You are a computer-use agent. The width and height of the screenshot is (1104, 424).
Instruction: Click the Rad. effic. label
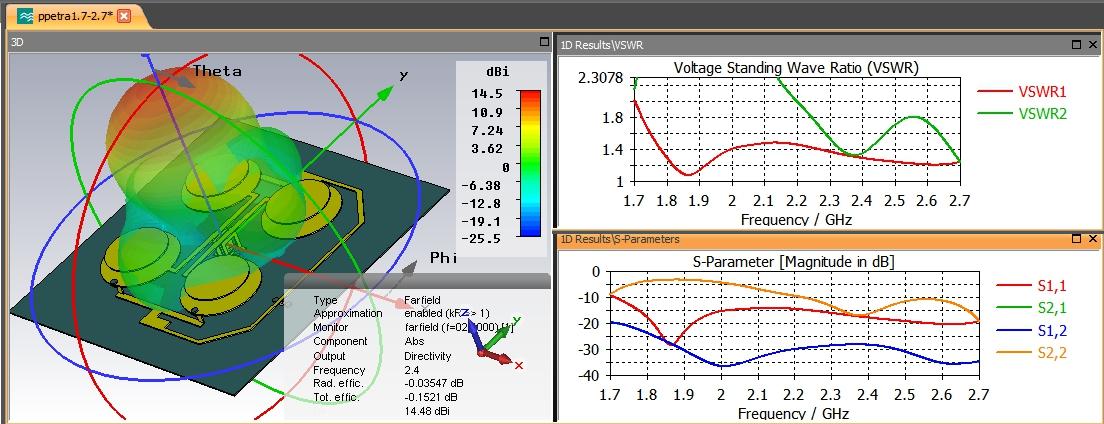pyautogui.click(x=338, y=384)
